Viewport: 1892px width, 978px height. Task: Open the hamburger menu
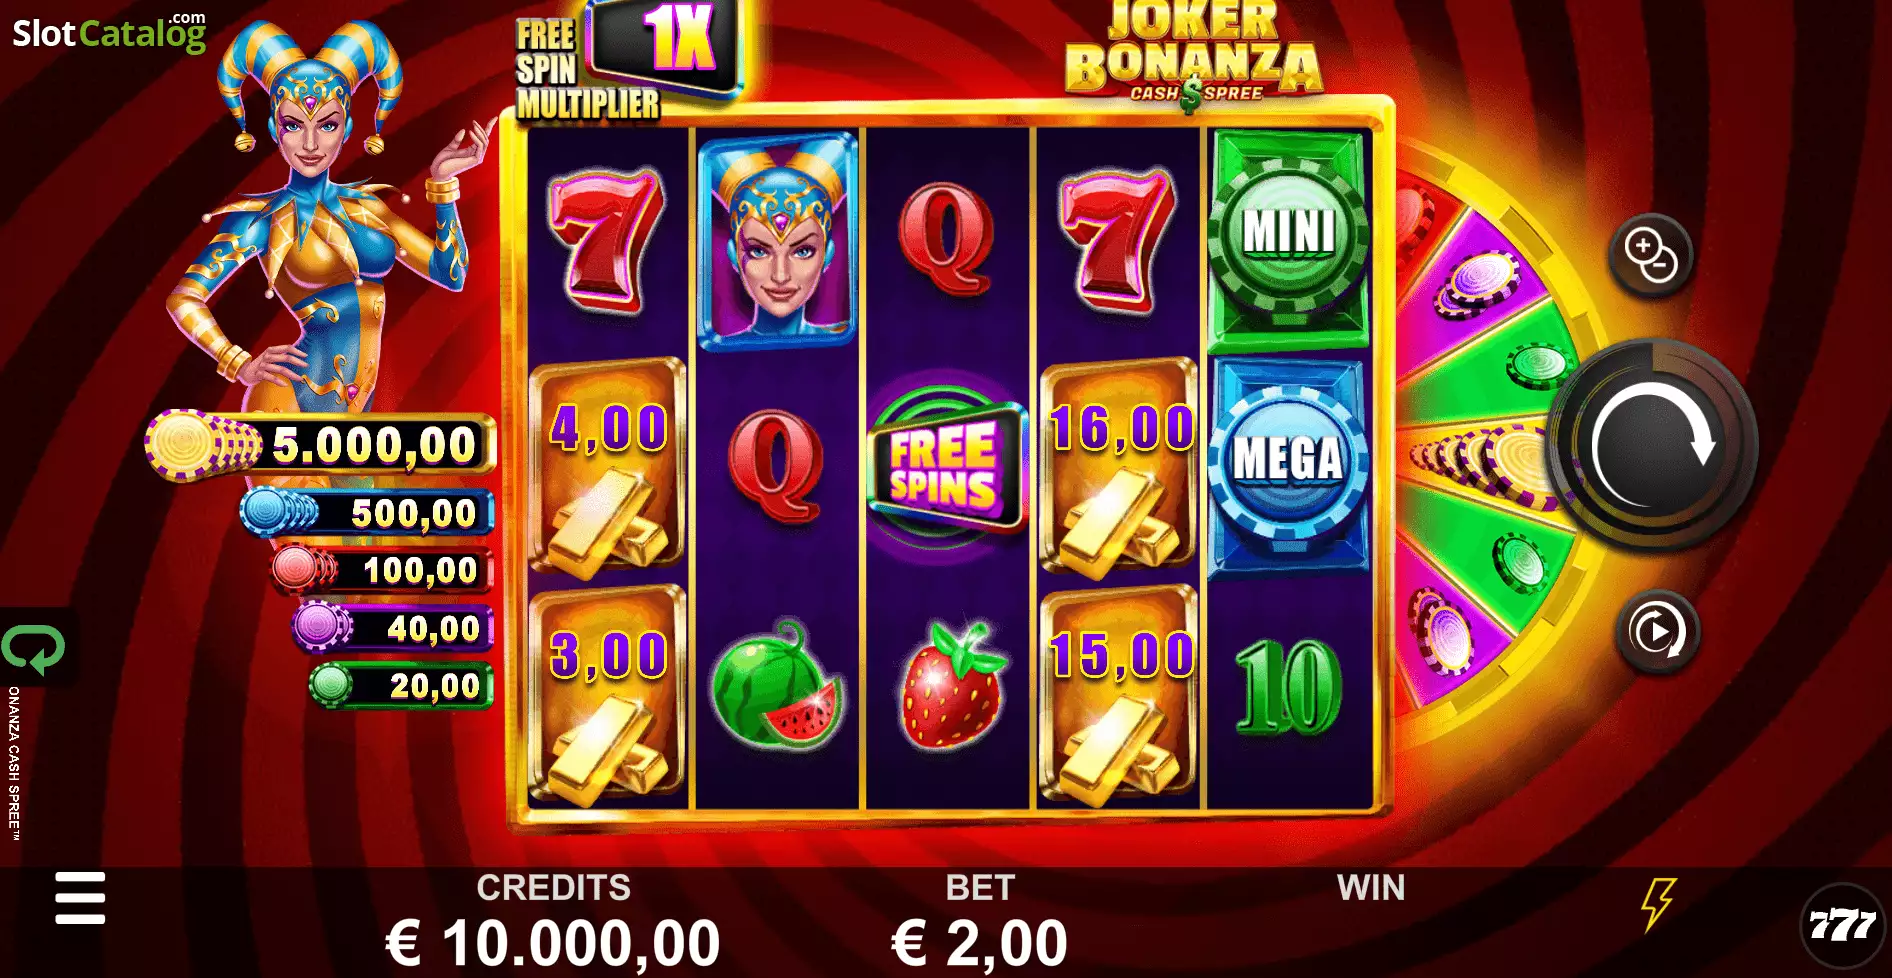80,898
